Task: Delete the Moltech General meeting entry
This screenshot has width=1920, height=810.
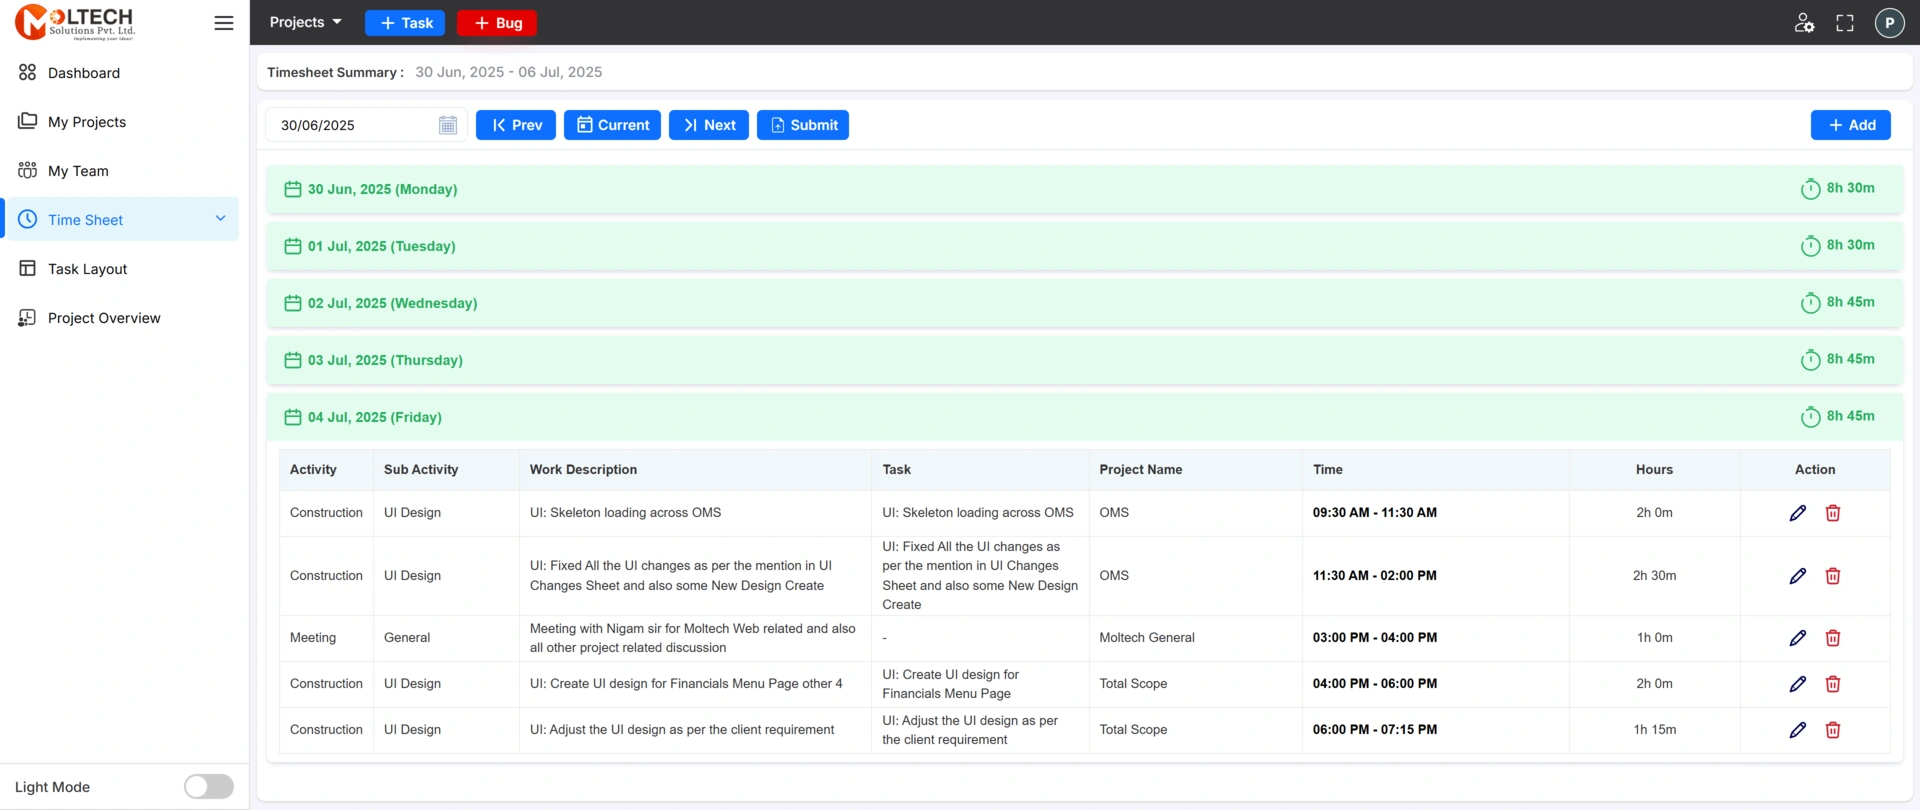Action: pyautogui.click(x=1833, y=638)
